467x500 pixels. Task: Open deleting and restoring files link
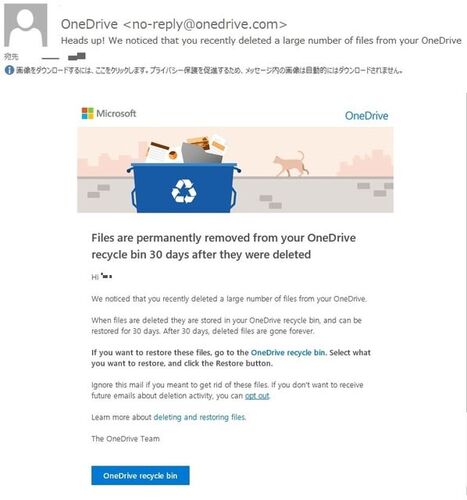pos(199,417)
